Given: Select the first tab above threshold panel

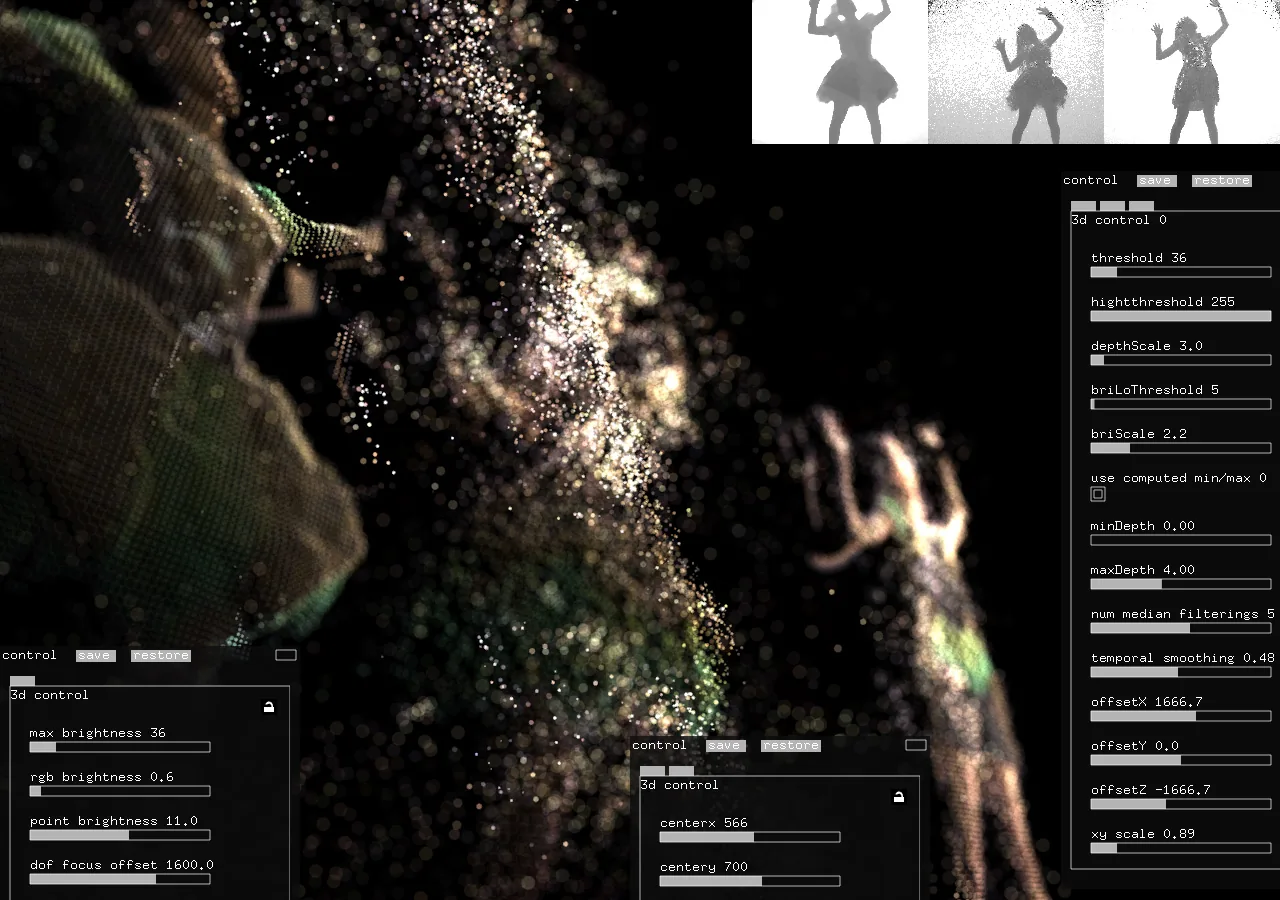Looking at the screenshot, I should click(x=1083, y=206).
